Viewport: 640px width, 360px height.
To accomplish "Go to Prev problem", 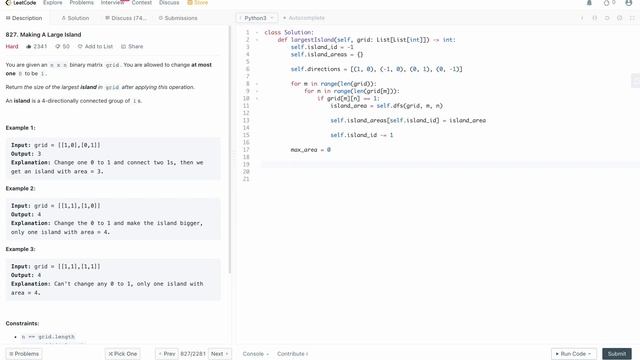I will [167, 354].
